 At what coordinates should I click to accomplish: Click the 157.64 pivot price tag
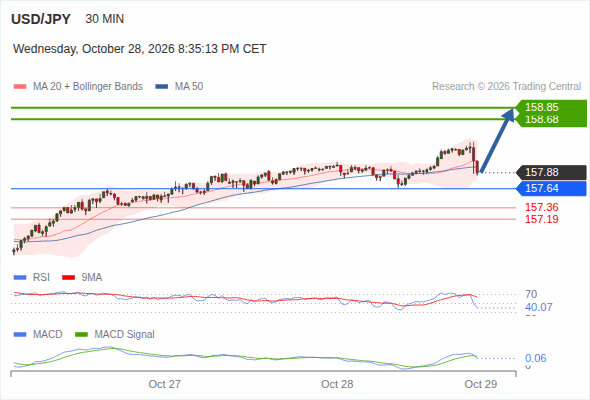(x=551, y=188)
